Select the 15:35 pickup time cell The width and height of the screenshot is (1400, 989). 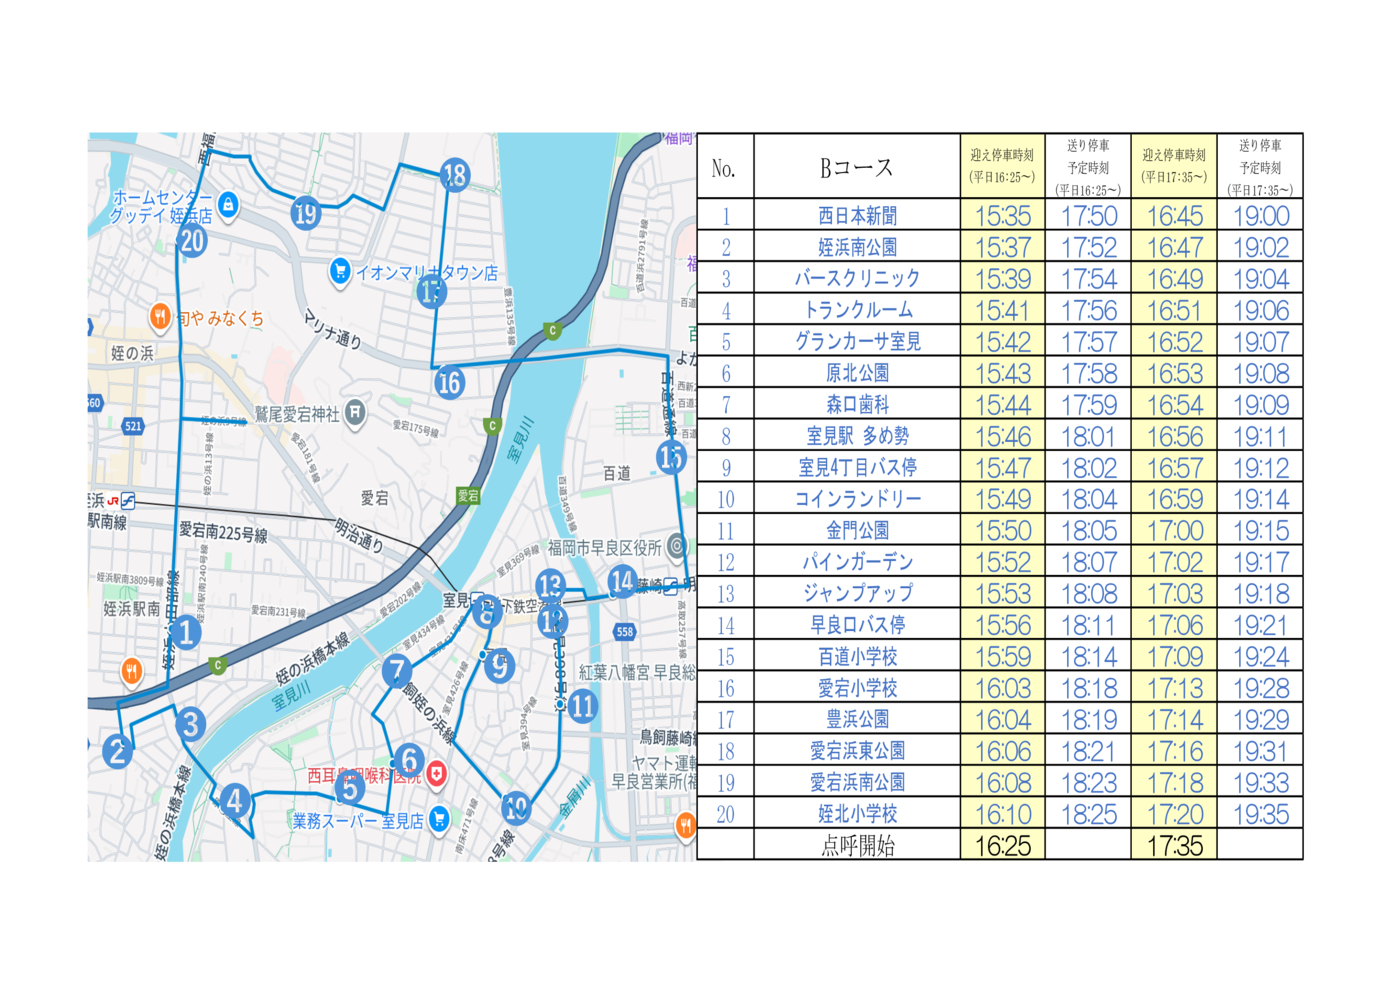click(1002, 215)
